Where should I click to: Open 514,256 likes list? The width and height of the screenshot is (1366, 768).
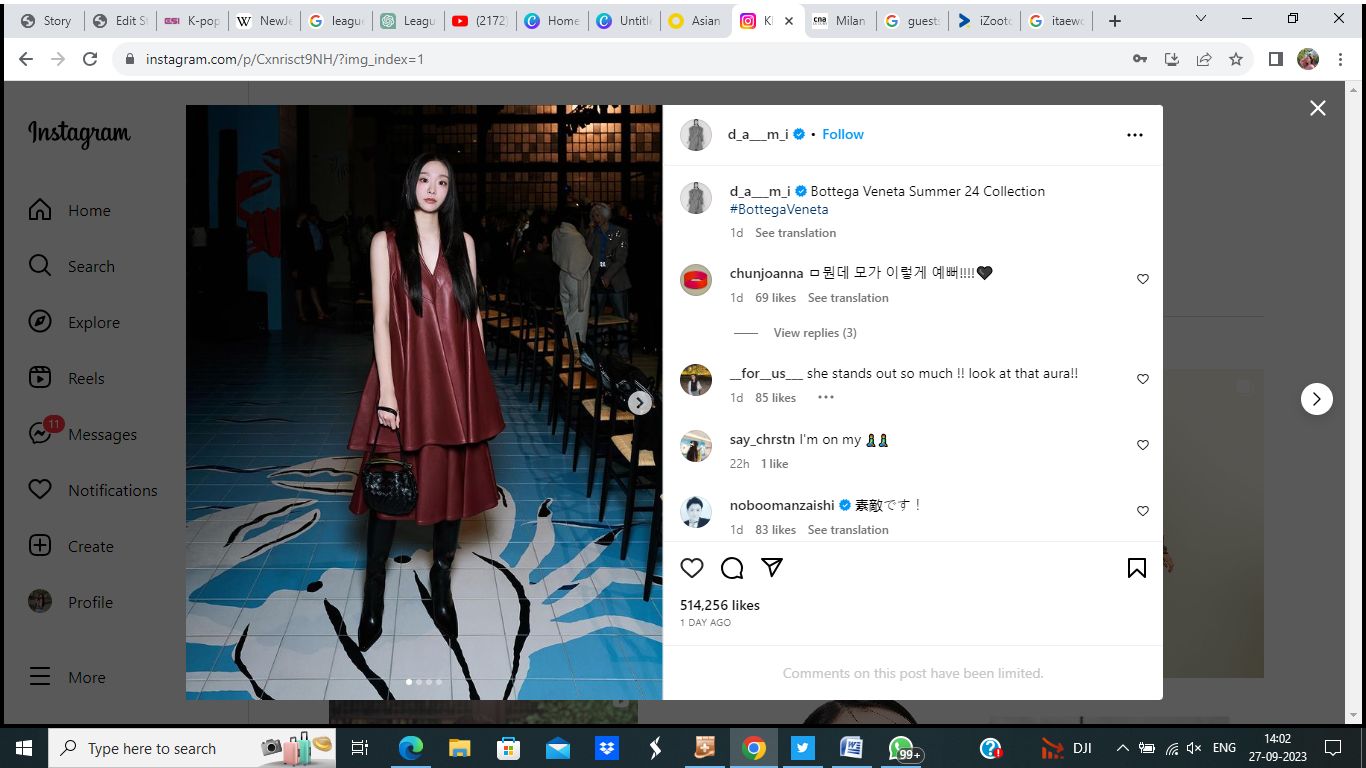click(x=719, y=605)
